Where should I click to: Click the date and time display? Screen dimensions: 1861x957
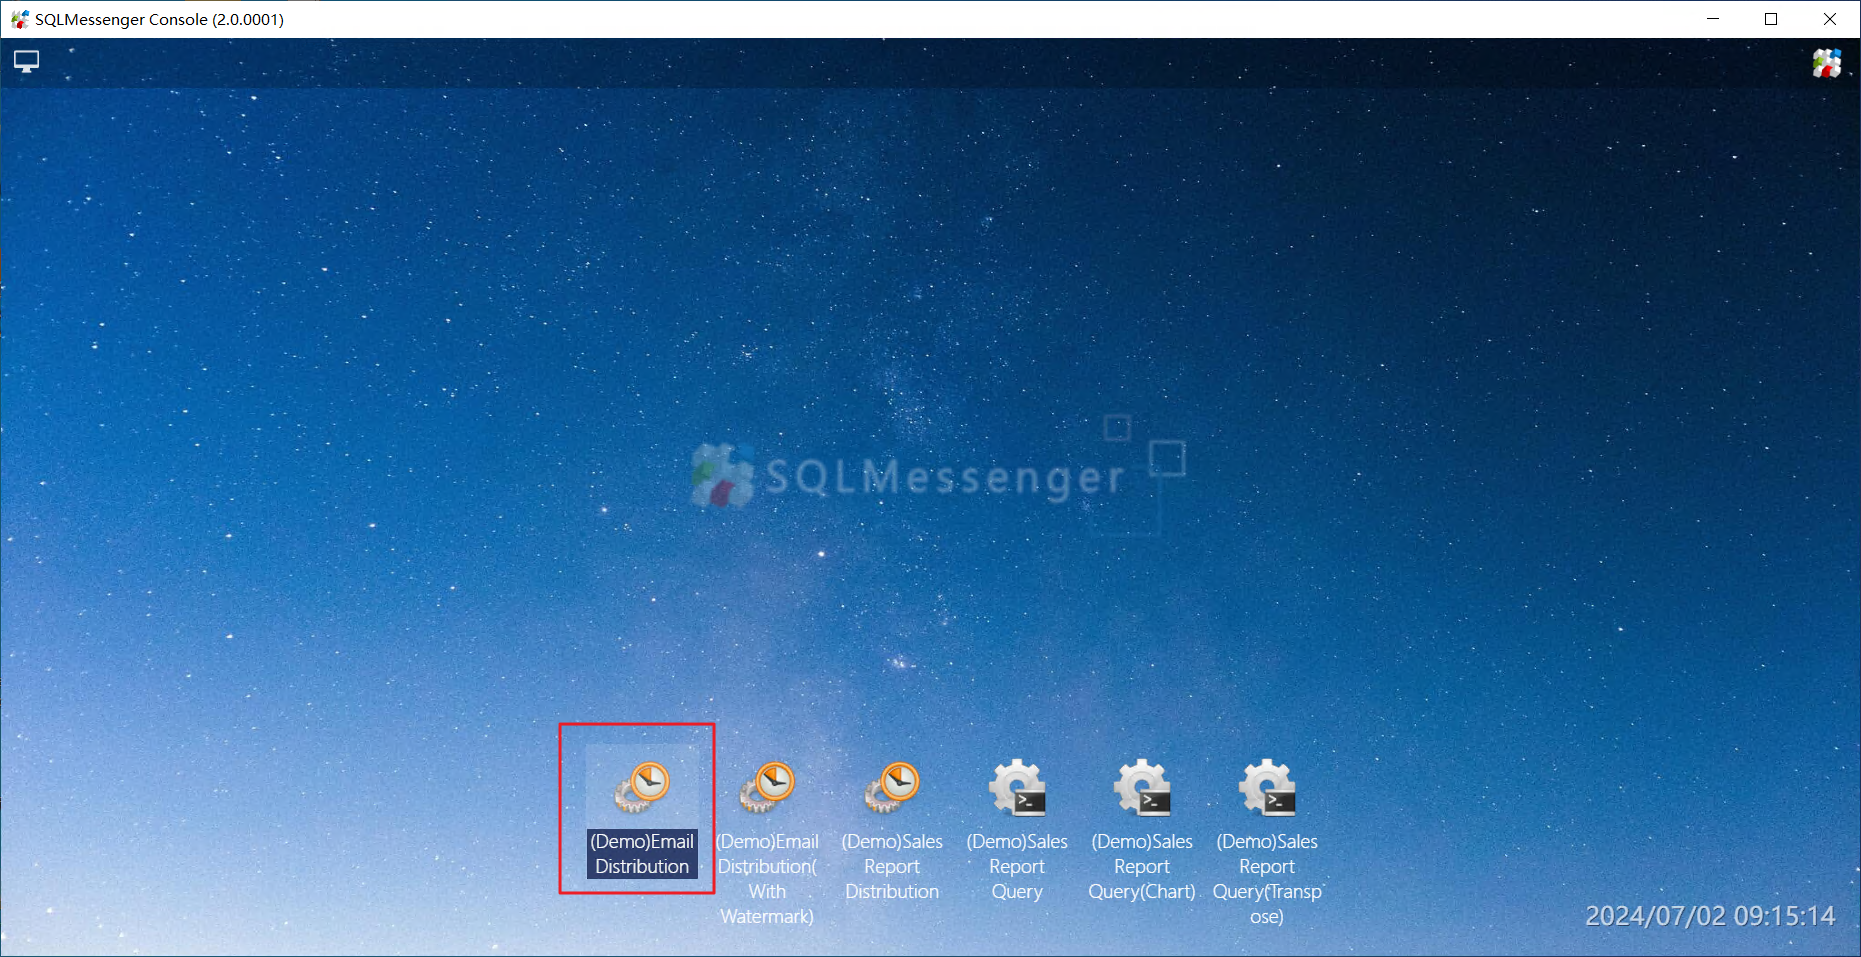coord(1710,916)
